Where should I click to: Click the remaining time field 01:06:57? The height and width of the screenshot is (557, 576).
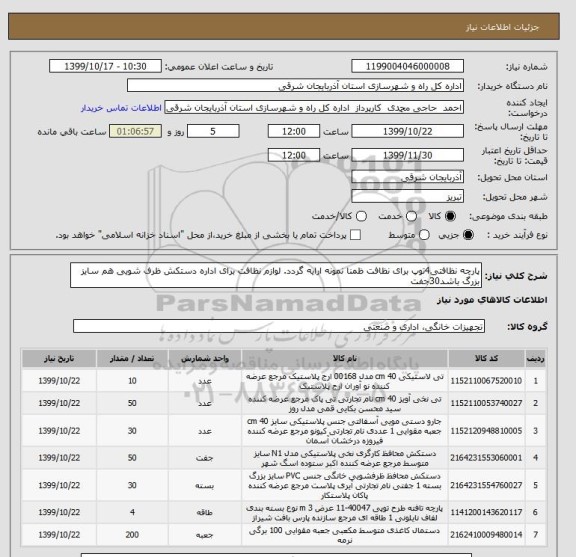(x=135, y=131)
